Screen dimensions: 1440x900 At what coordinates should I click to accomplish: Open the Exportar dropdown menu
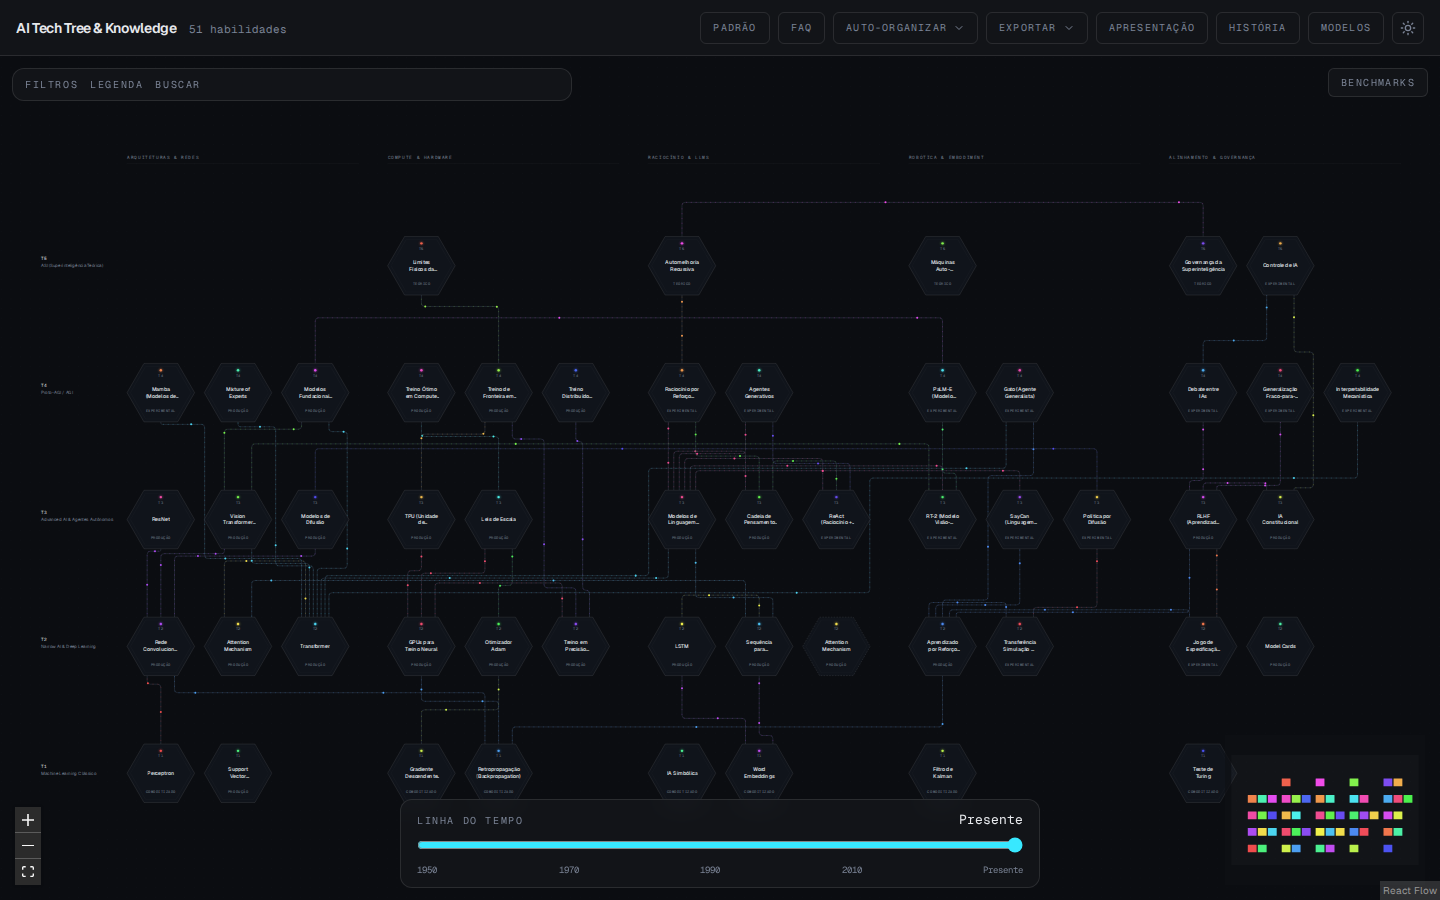click(1036, 28)
